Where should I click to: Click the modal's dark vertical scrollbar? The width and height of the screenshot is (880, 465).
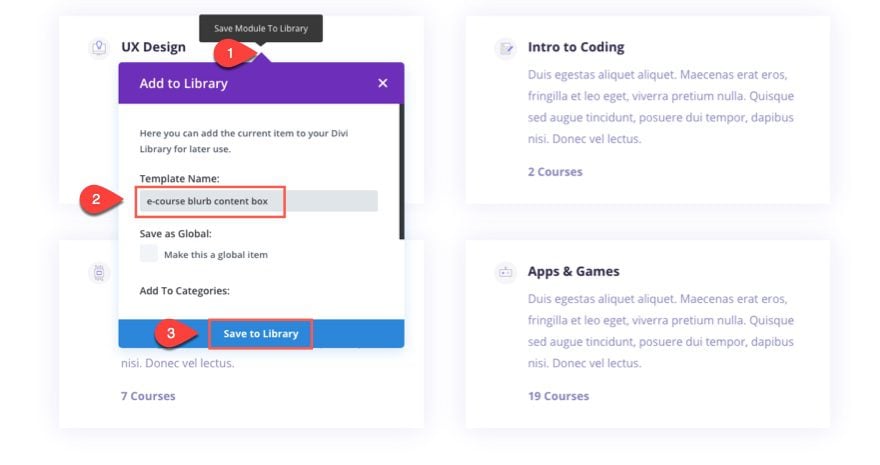coord(401,170)
